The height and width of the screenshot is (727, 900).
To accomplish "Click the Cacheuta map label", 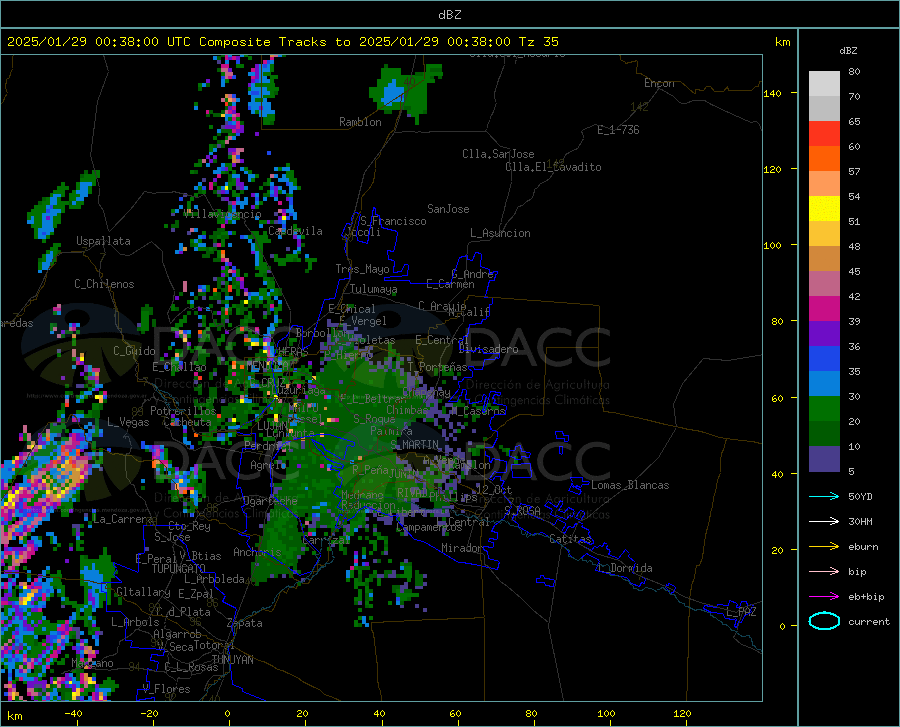I will tap(188, 422).
